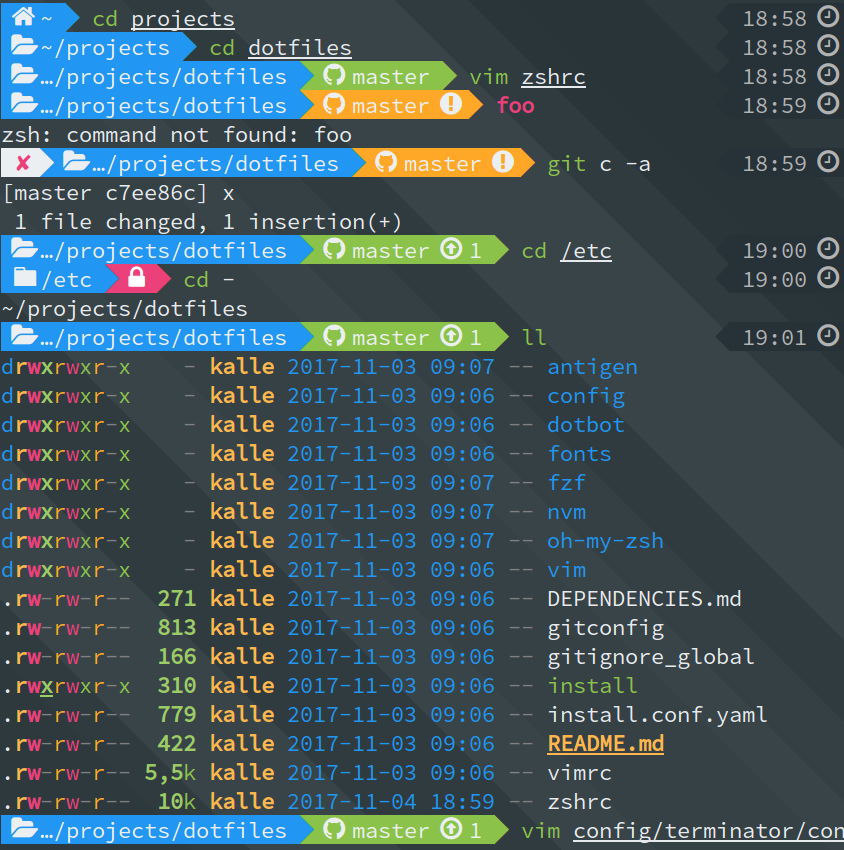
Task: Select the fzf directory in the listing
Action: pyautogui.click(x=566, y=482)
